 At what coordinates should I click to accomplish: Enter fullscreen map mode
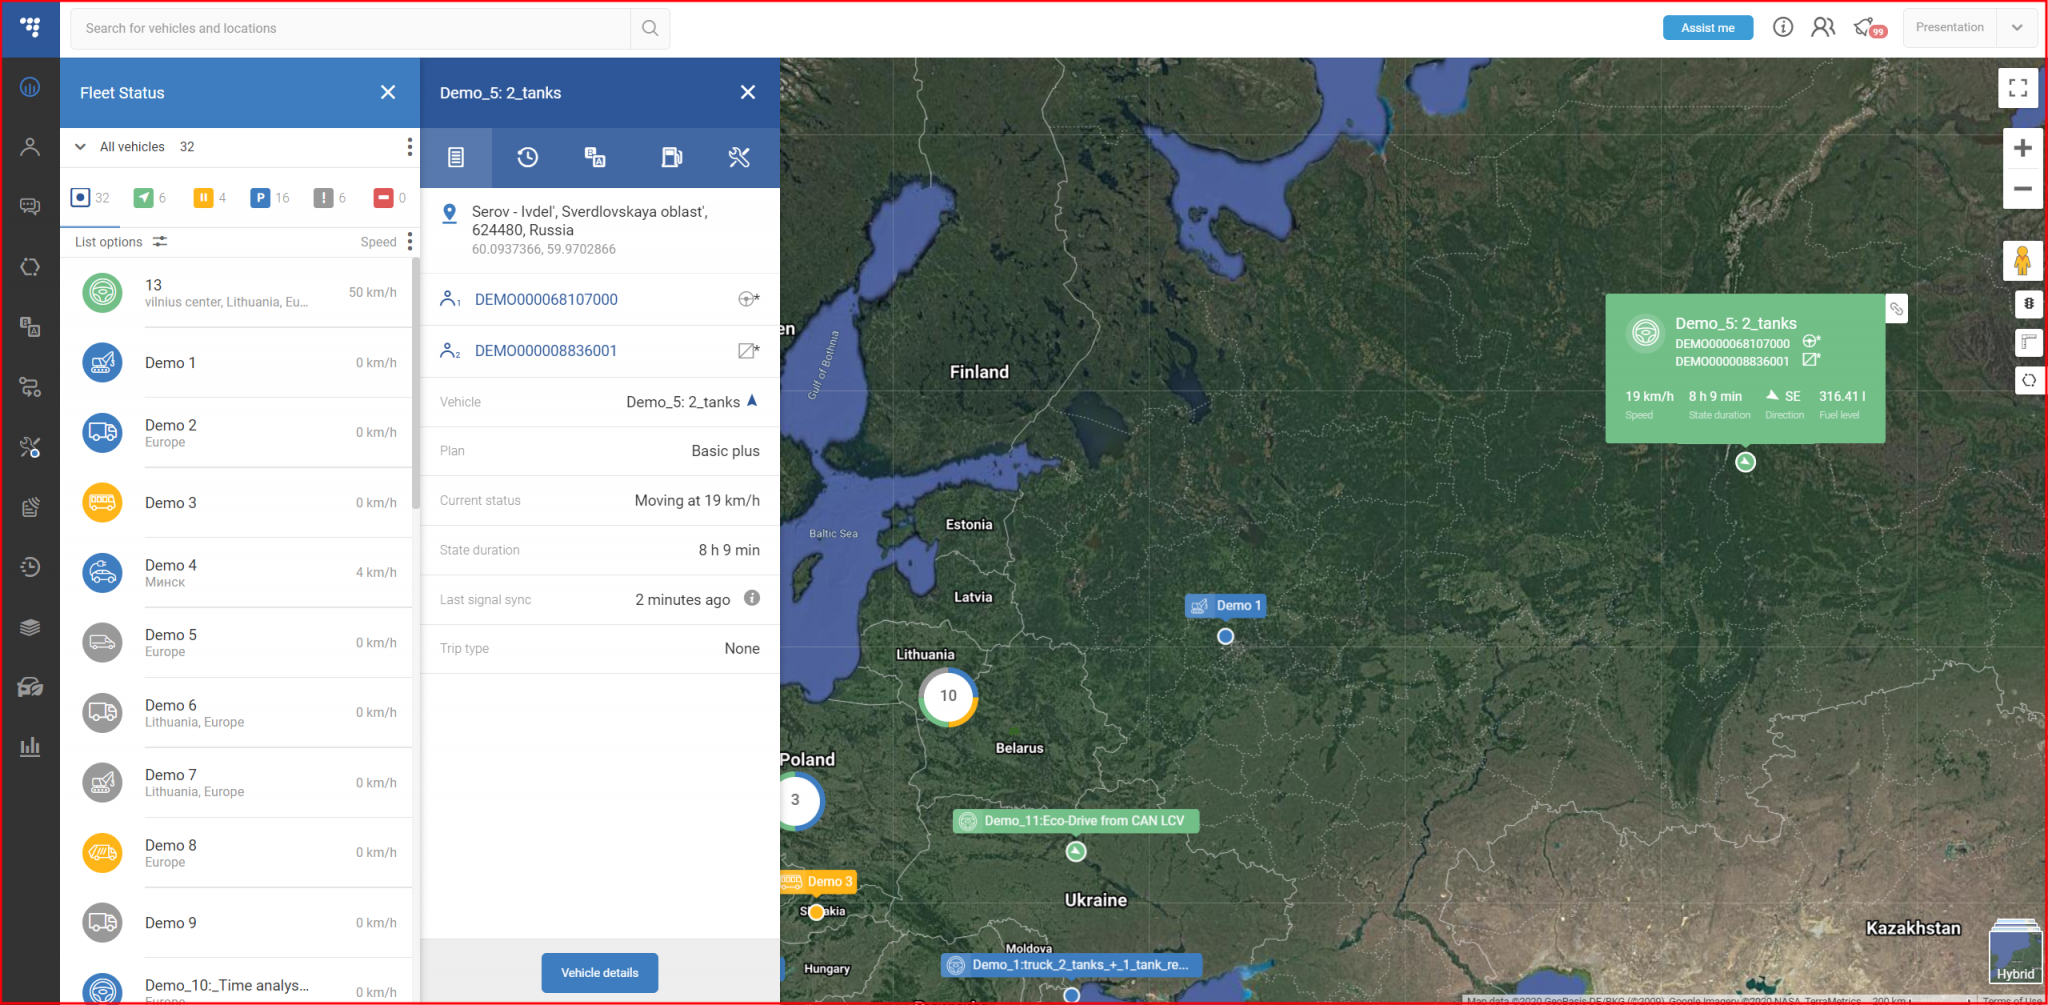(2018, 88)
